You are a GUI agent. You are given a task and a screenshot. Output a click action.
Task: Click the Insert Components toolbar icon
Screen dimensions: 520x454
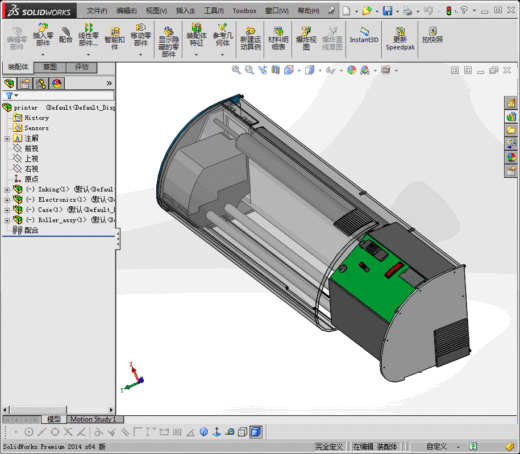(x=43, y=35)
